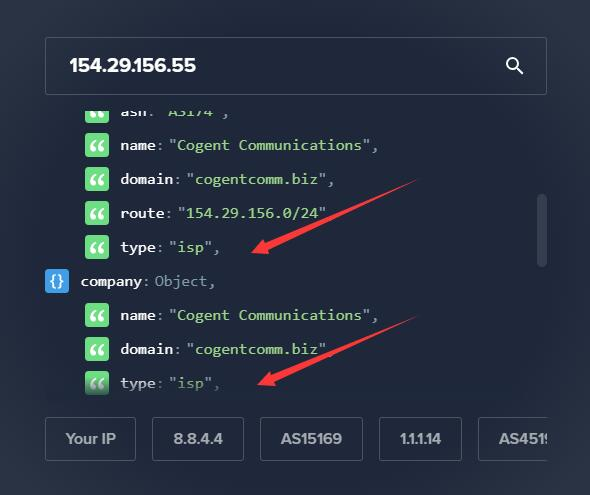590x495 pixels.
Task: Select the route value 154.29.156.0/24
Action: pos(252,213)
